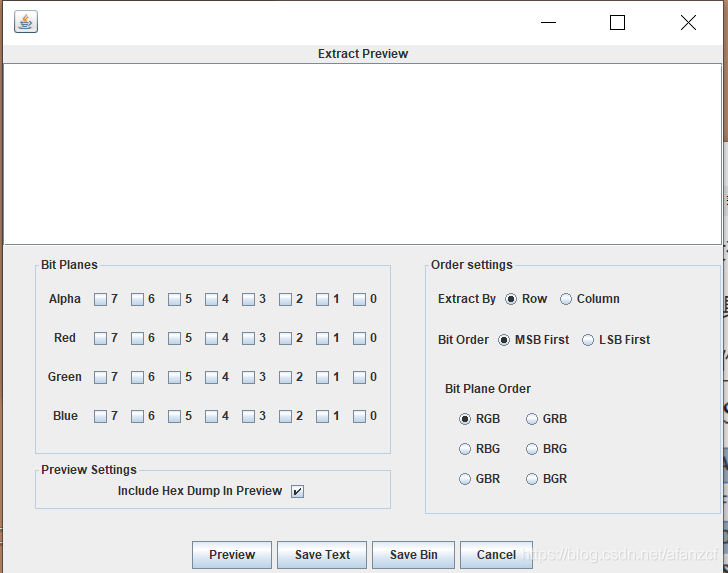Toggle Green bit plane 7
728x573 pixels.
100,378
